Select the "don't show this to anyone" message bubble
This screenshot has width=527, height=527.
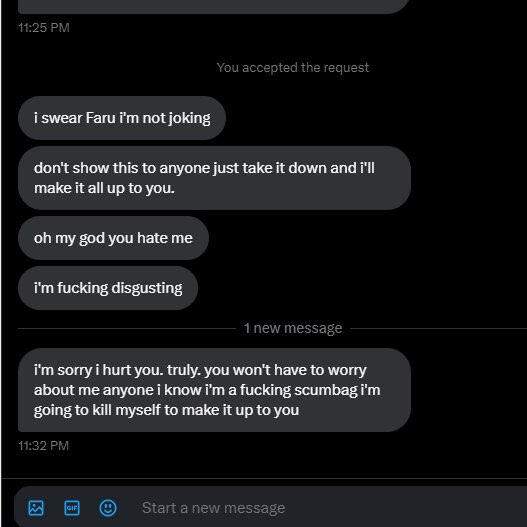tap(214, 178)
